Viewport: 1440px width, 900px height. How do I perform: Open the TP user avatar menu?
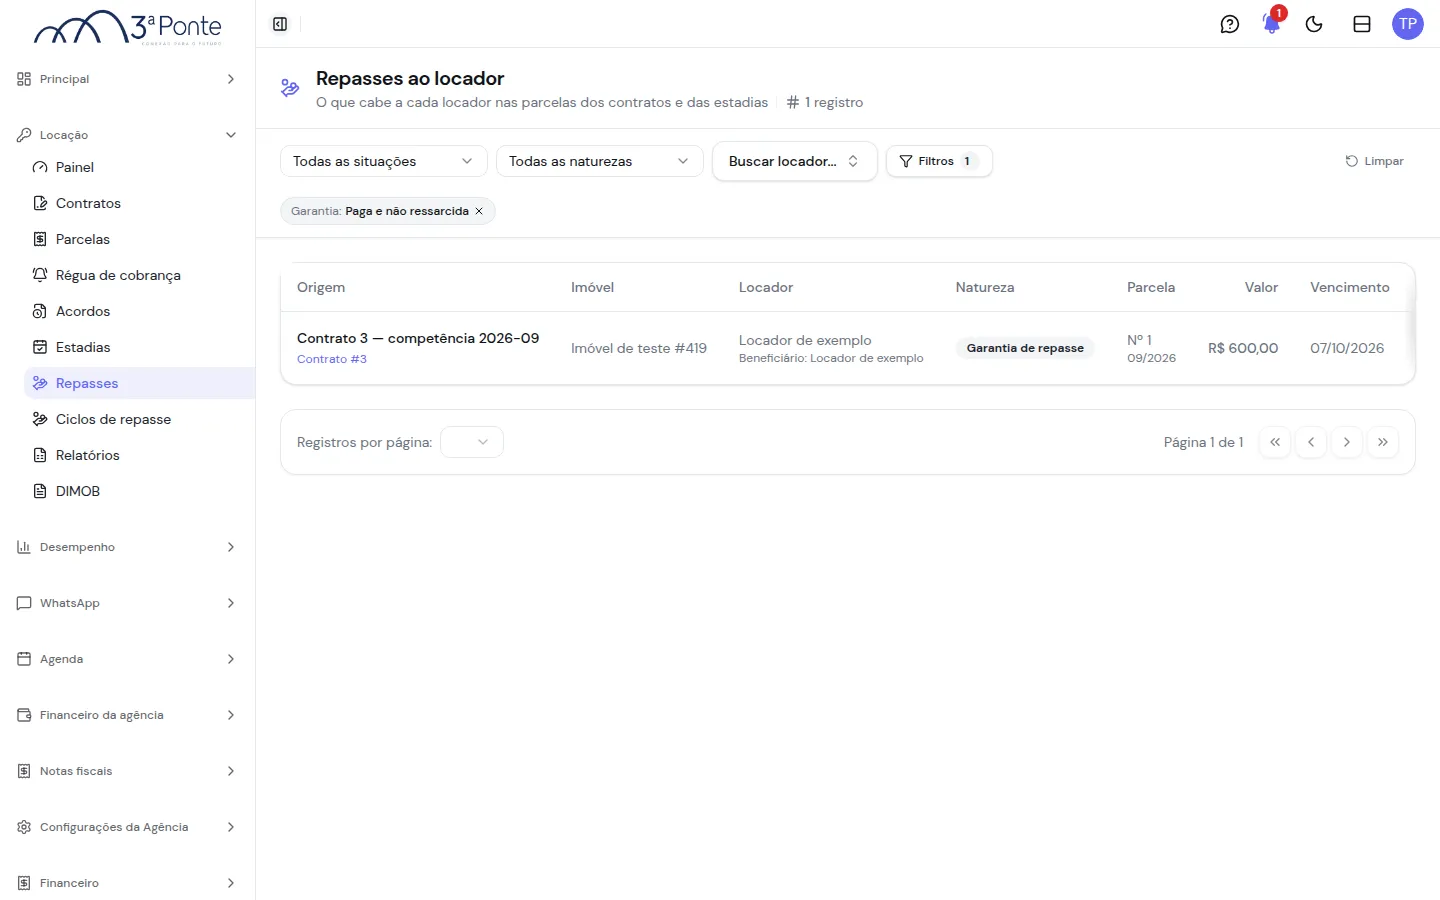pos(1408,24)
